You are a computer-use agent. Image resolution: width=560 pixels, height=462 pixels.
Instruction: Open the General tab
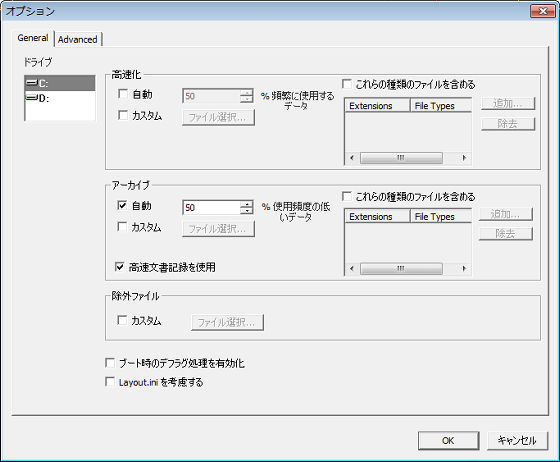[33, 38]
